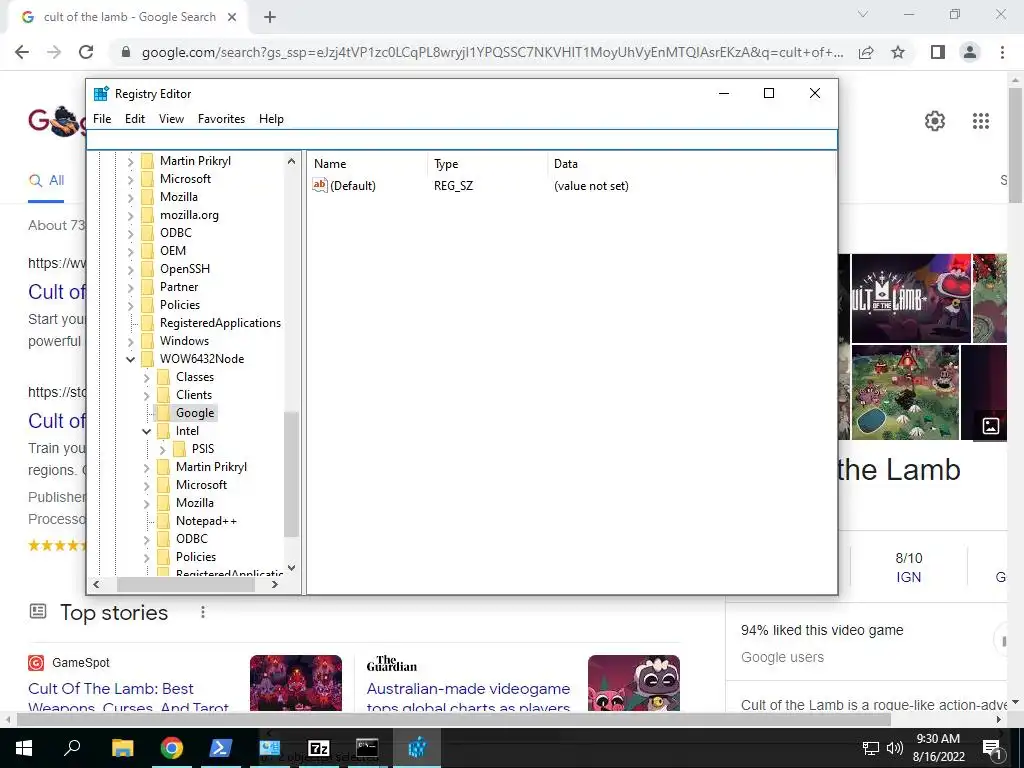Click the Clients folder icon

pos(163,394)
